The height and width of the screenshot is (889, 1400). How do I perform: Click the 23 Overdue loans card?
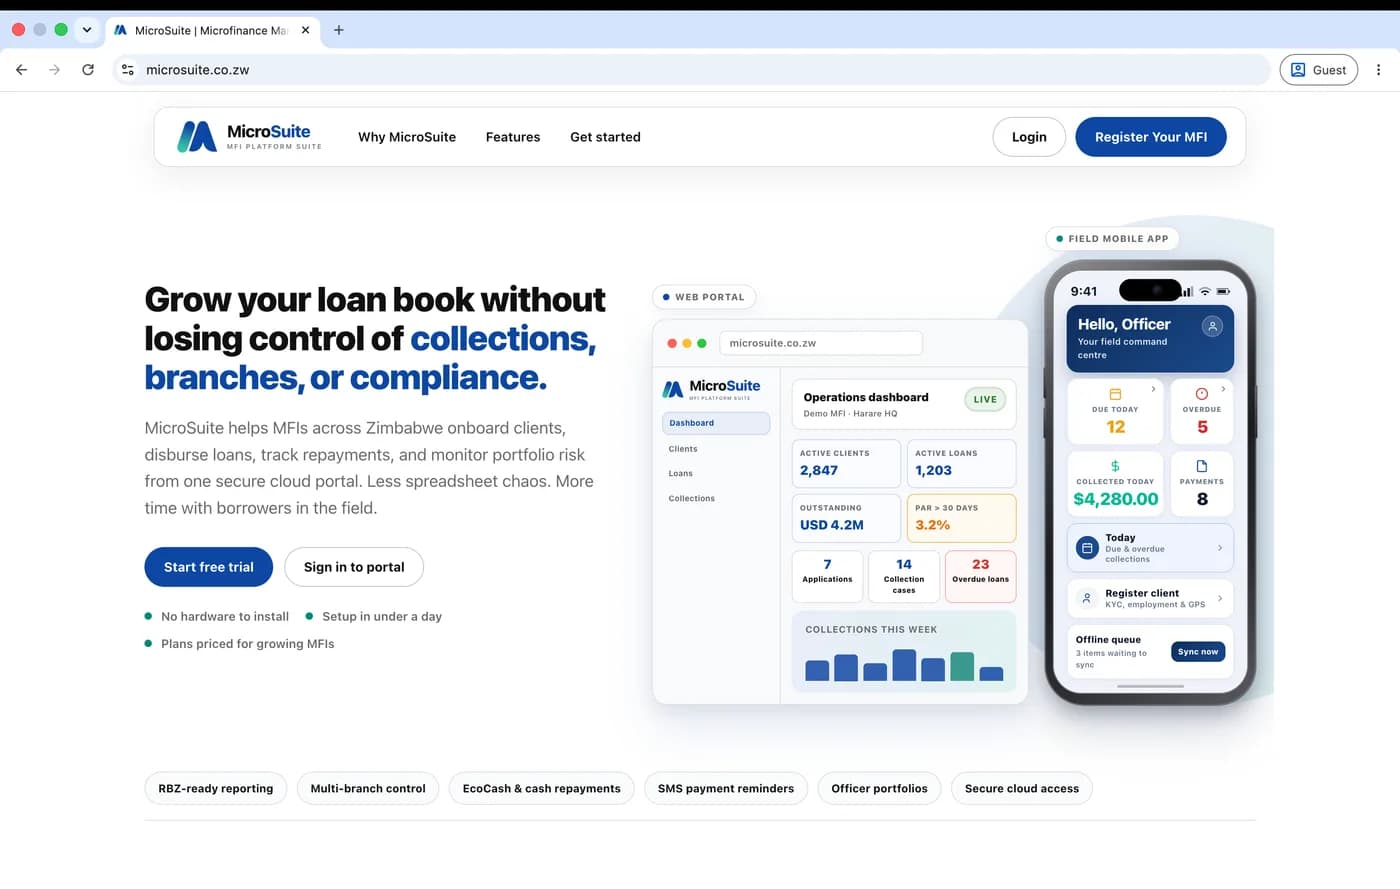[981, 576]
